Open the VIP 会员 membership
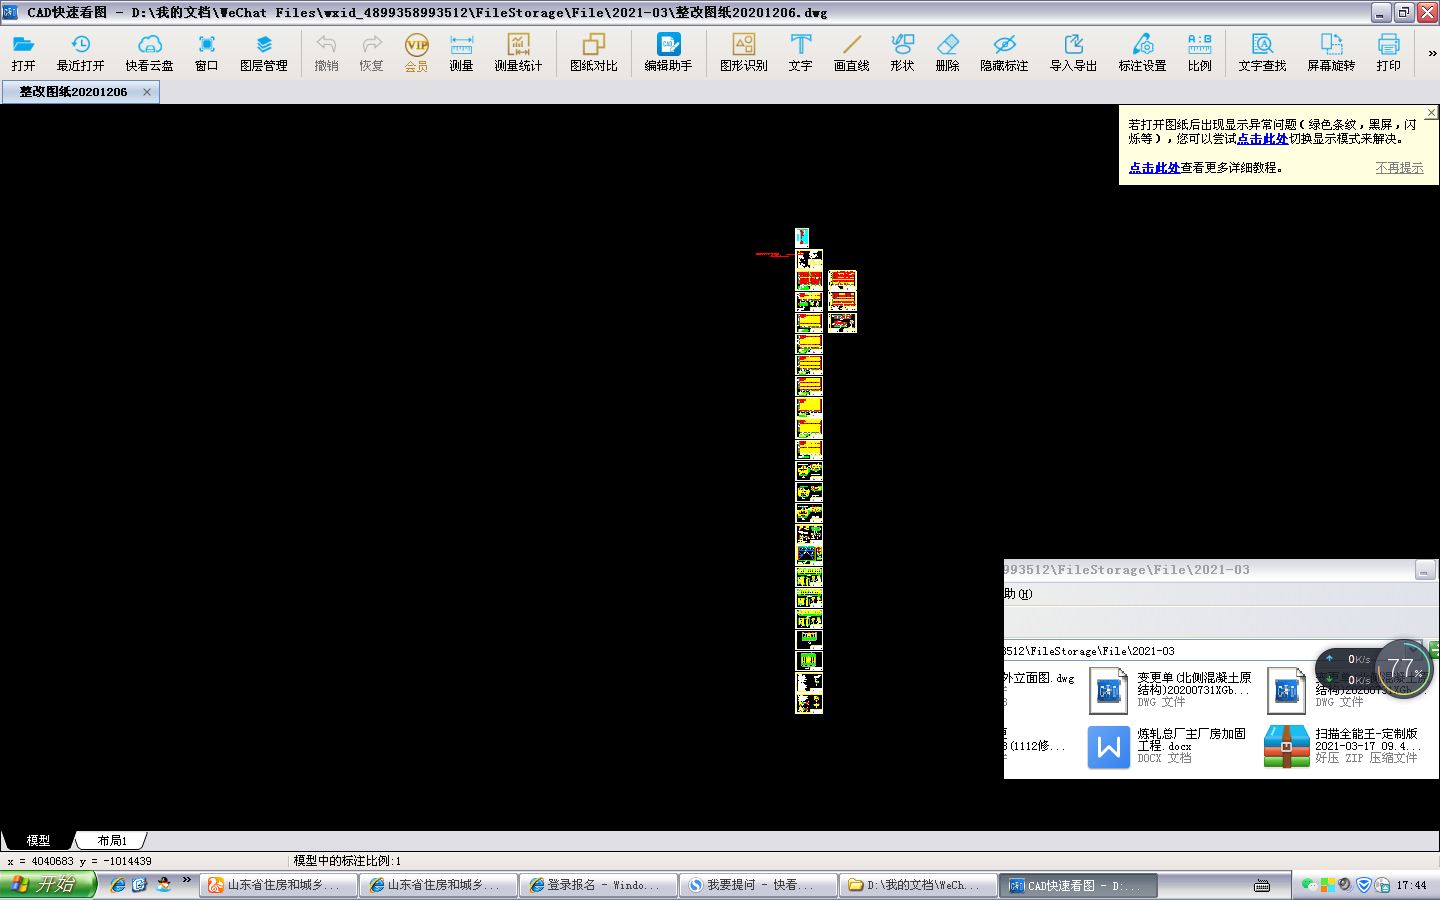 point(416,52)
